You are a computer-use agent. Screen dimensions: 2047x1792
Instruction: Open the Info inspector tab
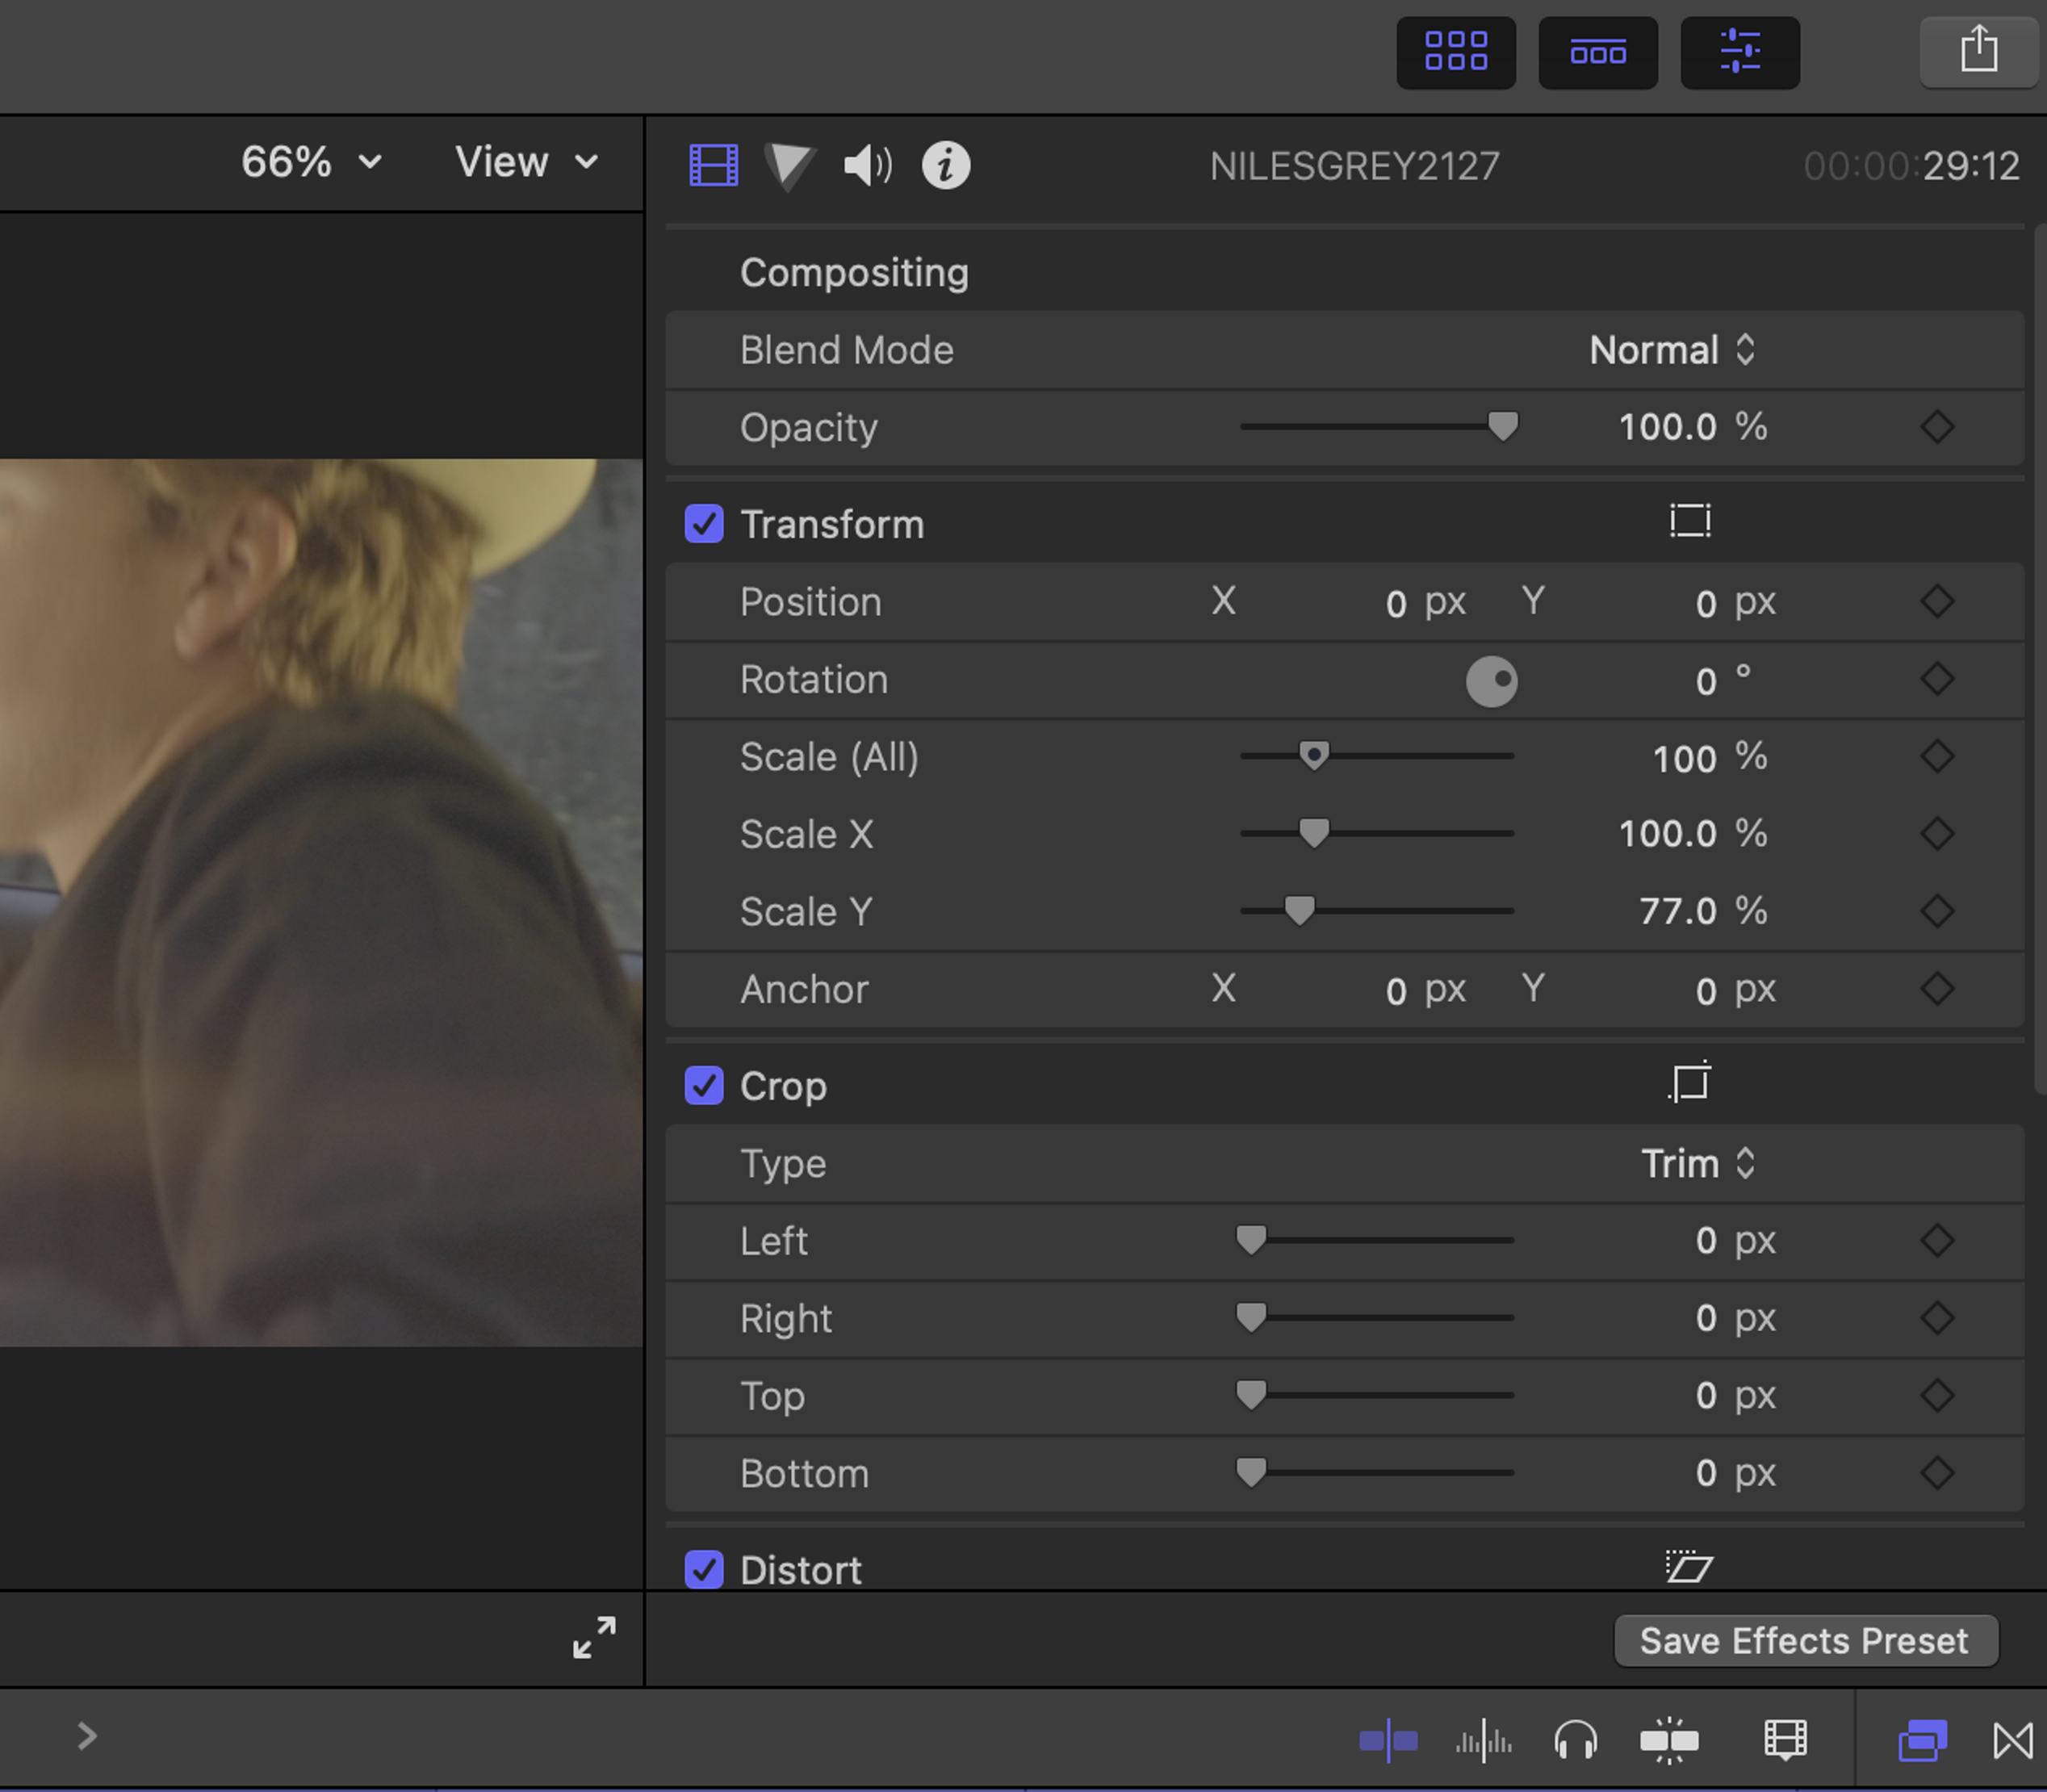pyautogui.click(x=945, y=165)
